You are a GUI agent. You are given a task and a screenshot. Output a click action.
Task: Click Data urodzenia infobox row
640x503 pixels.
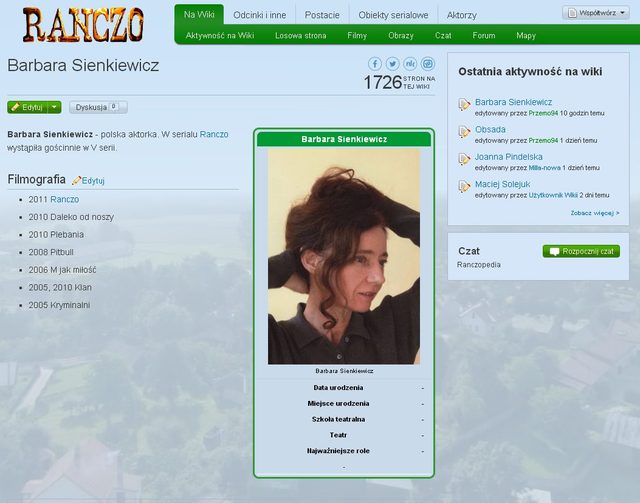(x=344, y=387)
